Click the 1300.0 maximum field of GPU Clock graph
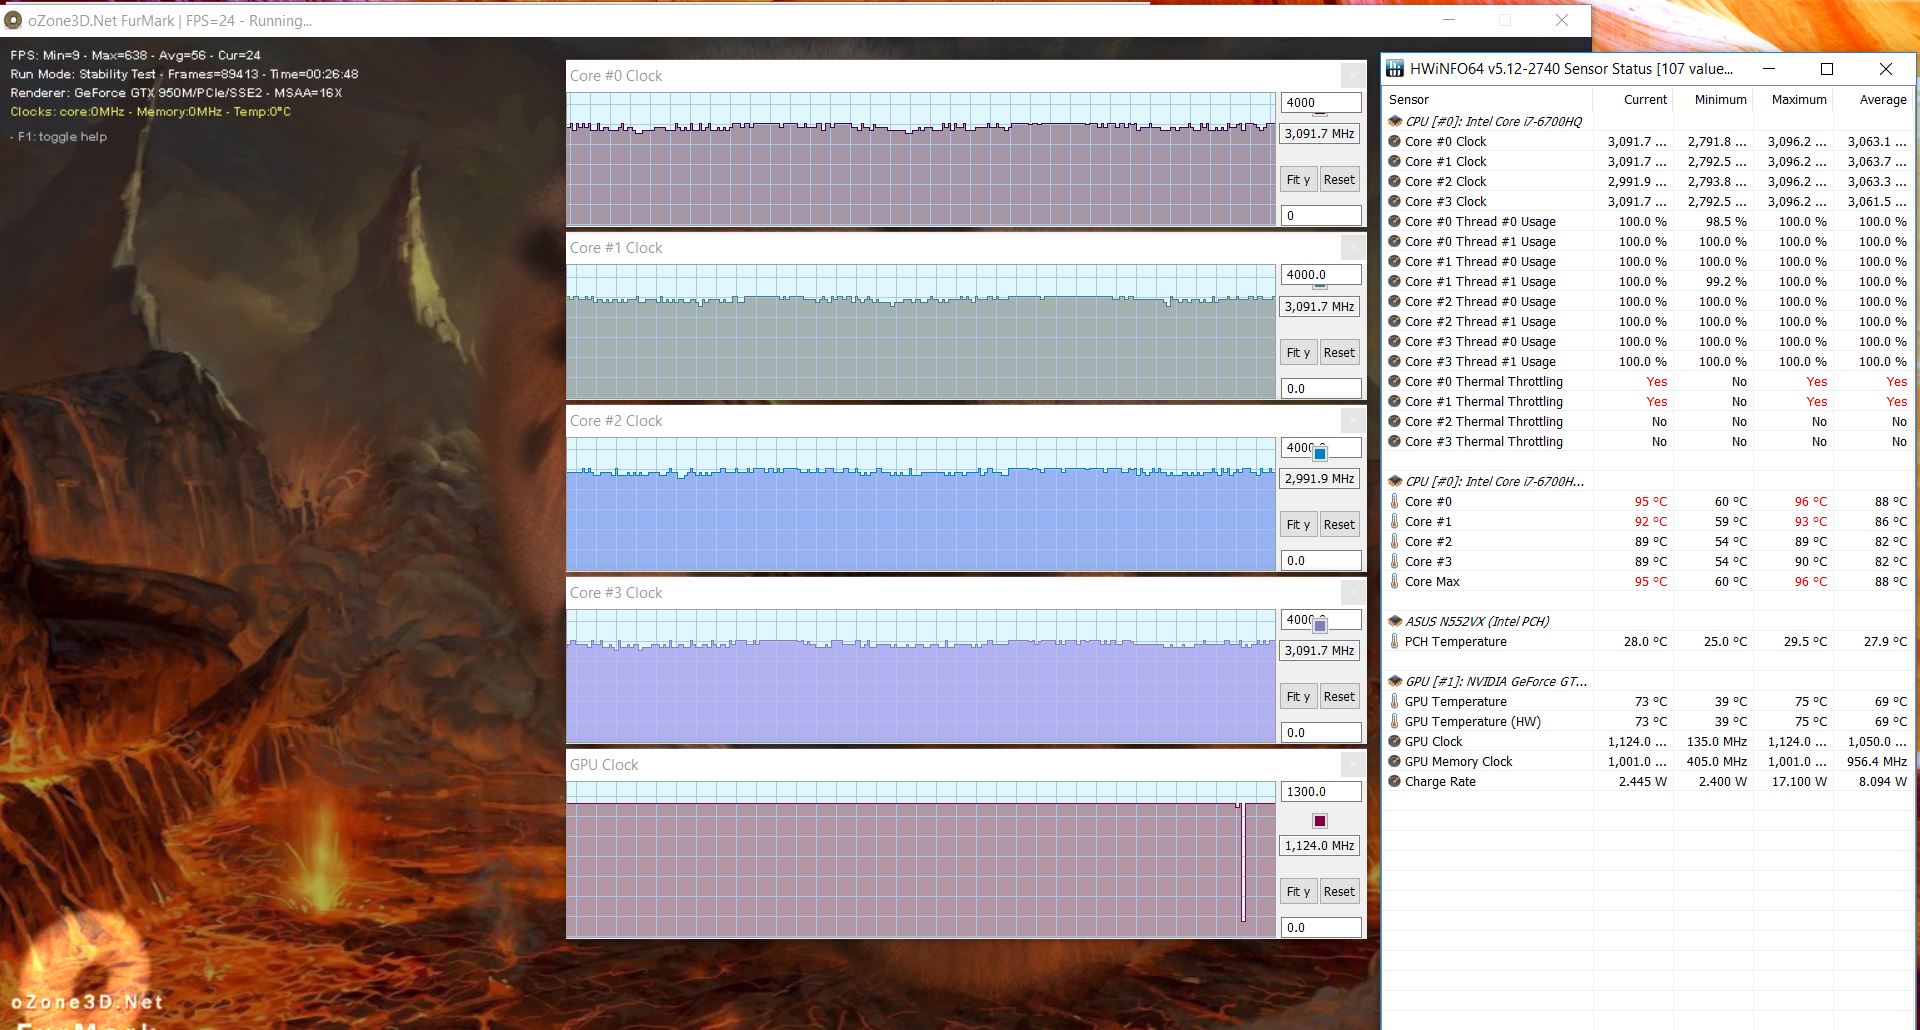Image resolution: width=1920 pixels, height=1030 pixels. (x=1321, y=792)
